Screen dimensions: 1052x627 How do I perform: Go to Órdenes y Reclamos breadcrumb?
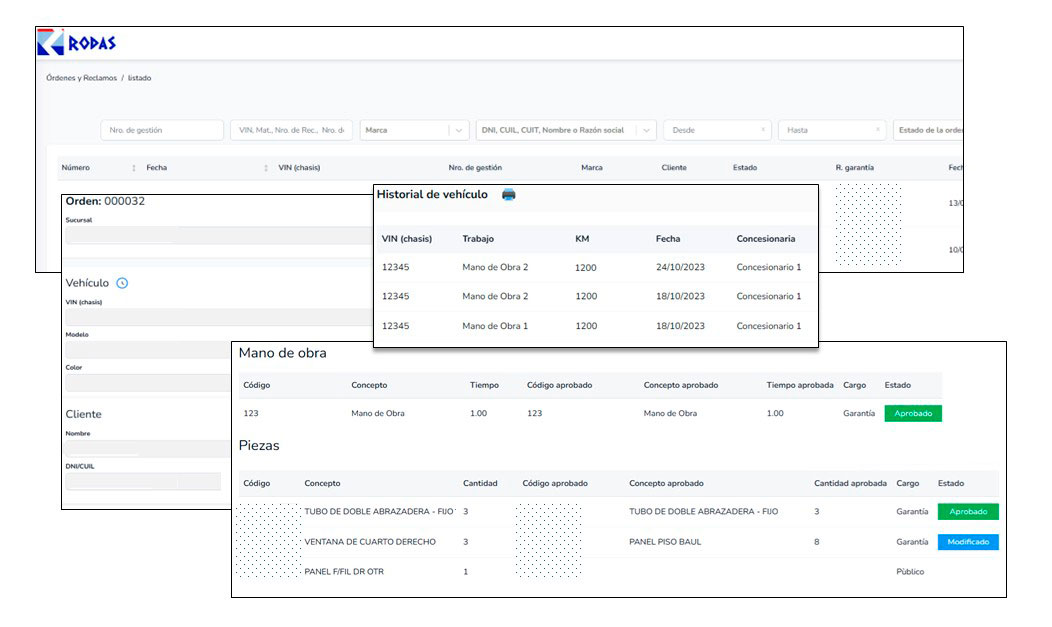tap(81, 78)
